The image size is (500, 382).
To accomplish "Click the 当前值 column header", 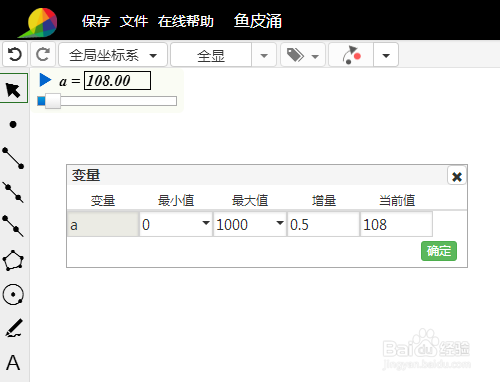I will click(x=397, y=201).
